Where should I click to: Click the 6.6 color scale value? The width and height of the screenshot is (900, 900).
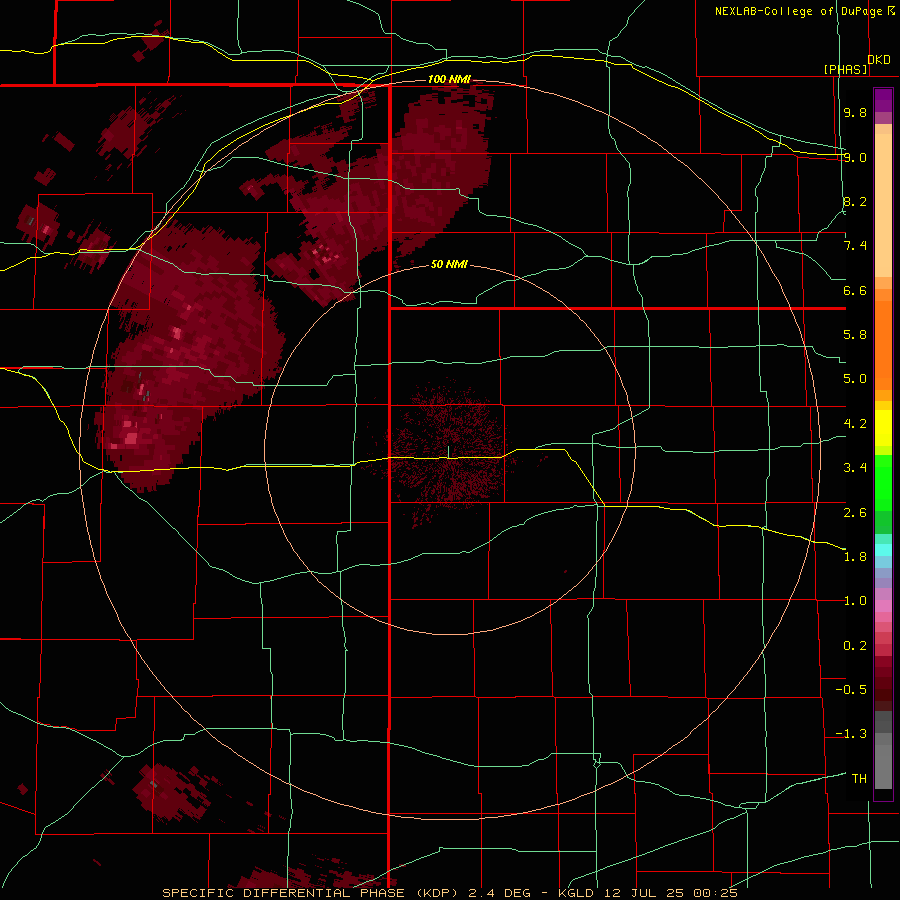coord(855,290)
